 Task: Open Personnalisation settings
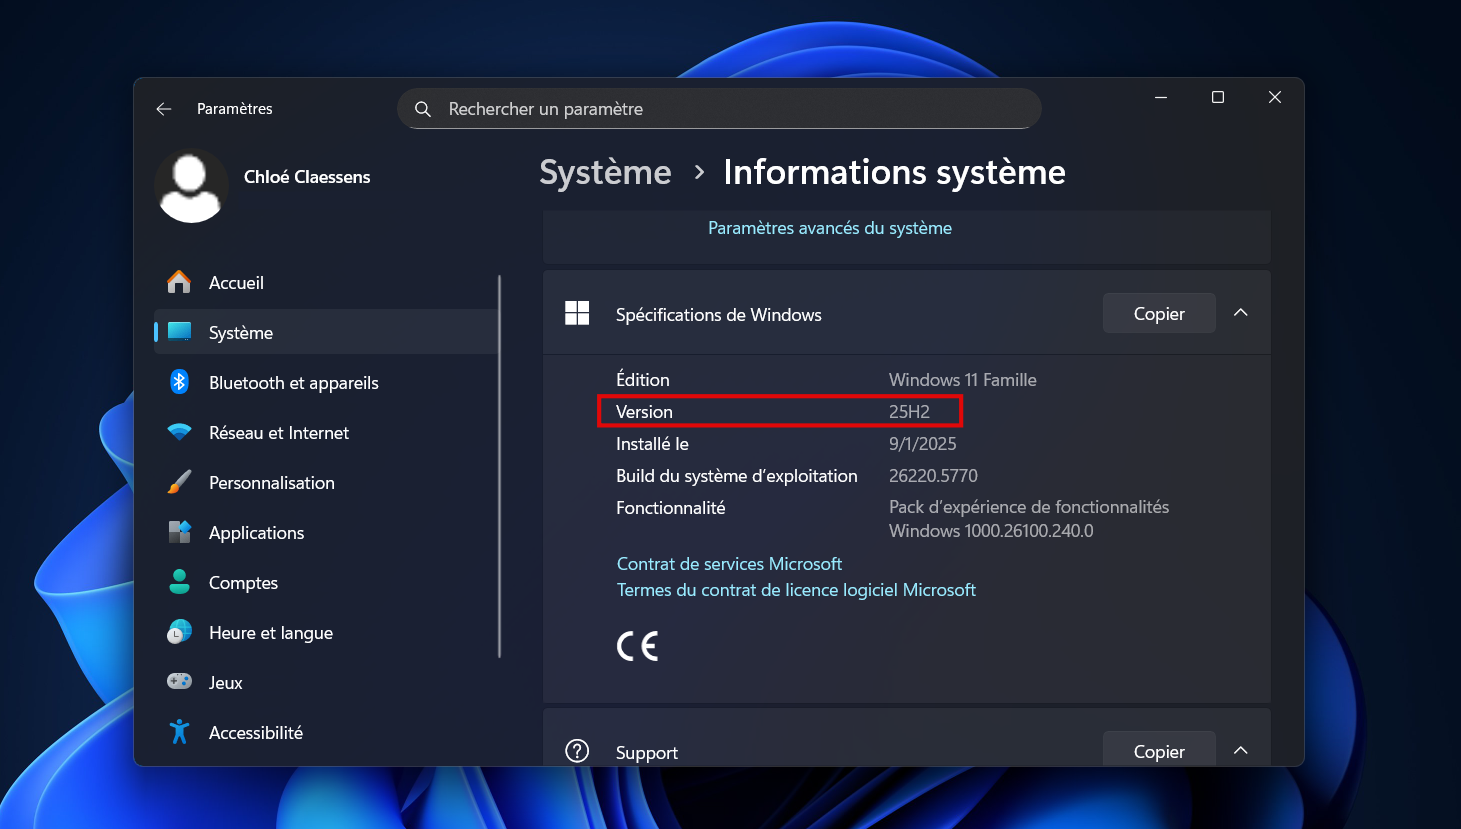coord(272,482)
